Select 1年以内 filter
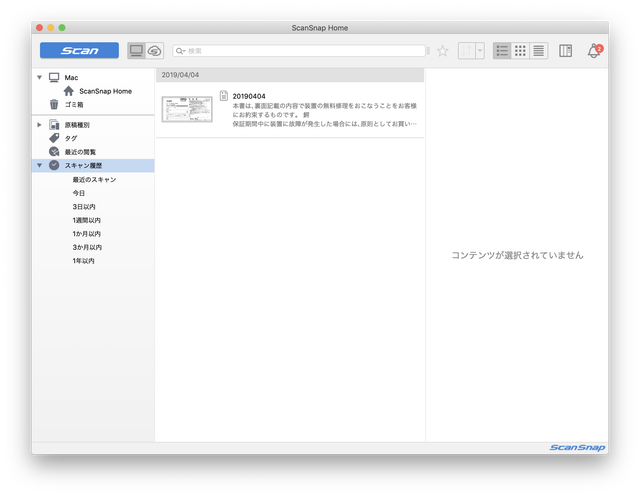Image resolution: width=640 pixels, height=496 pixels. (x=84, y=260)
